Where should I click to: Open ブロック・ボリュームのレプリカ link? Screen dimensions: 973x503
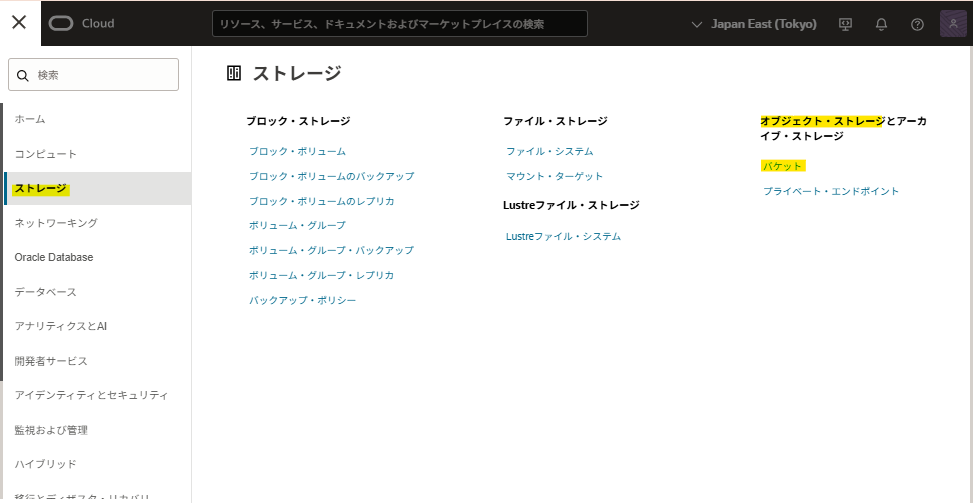point(321,201)
